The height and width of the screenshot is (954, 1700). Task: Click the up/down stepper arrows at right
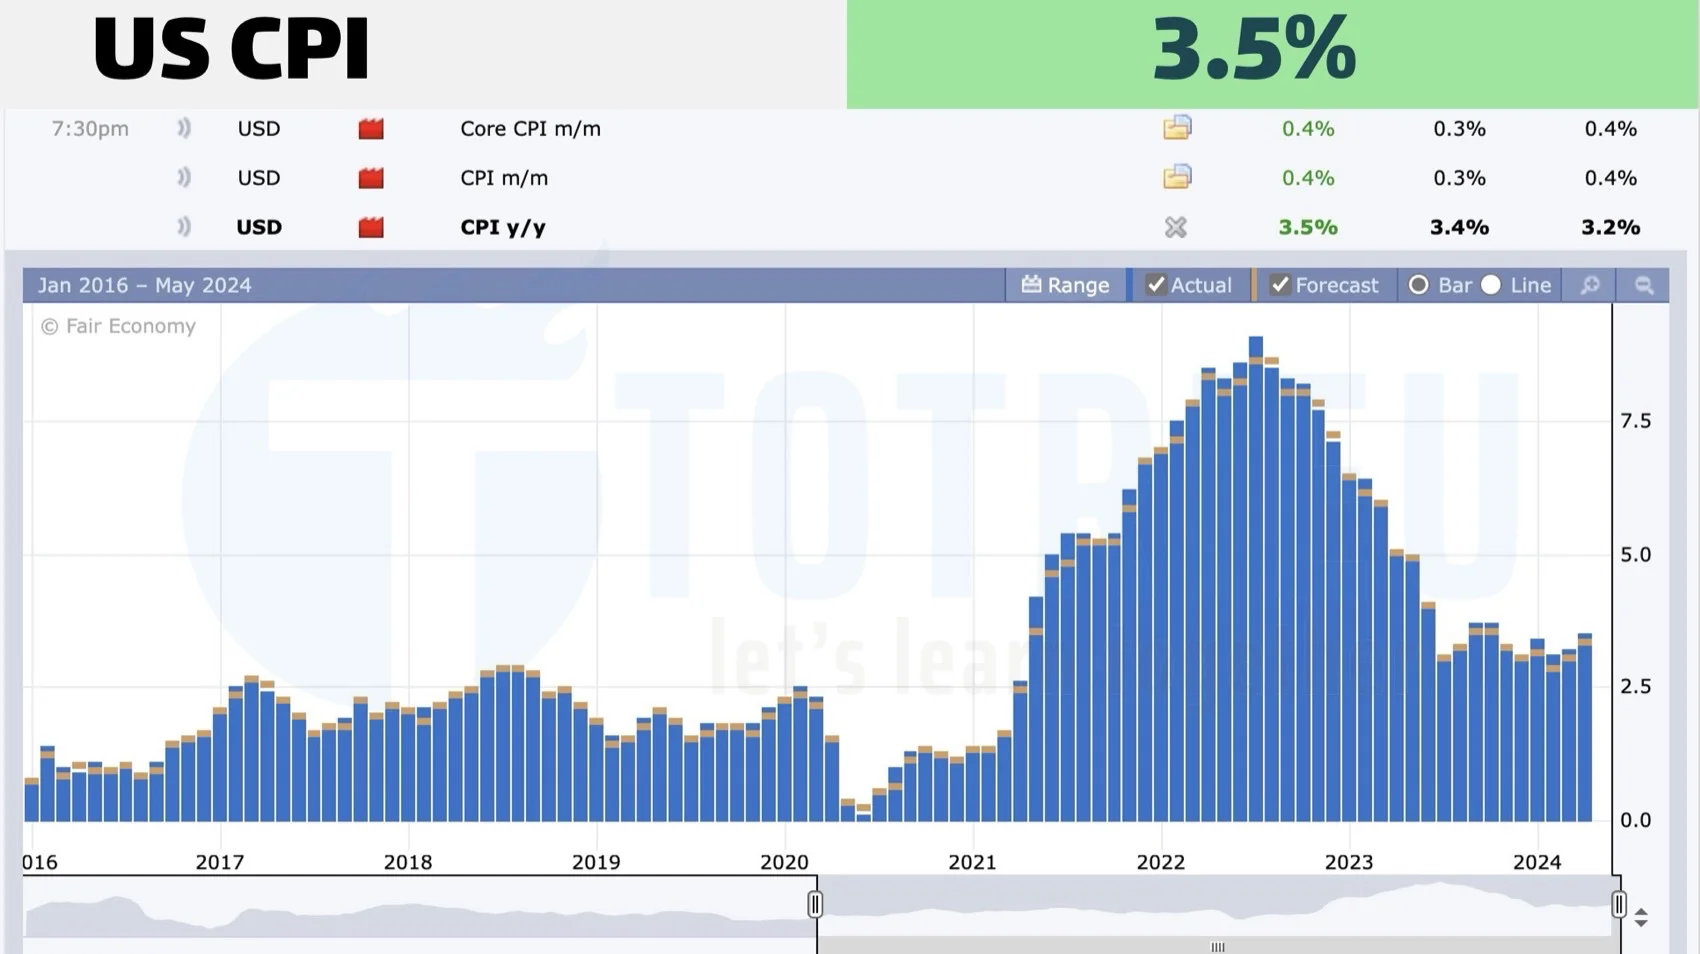(1641, 917)
